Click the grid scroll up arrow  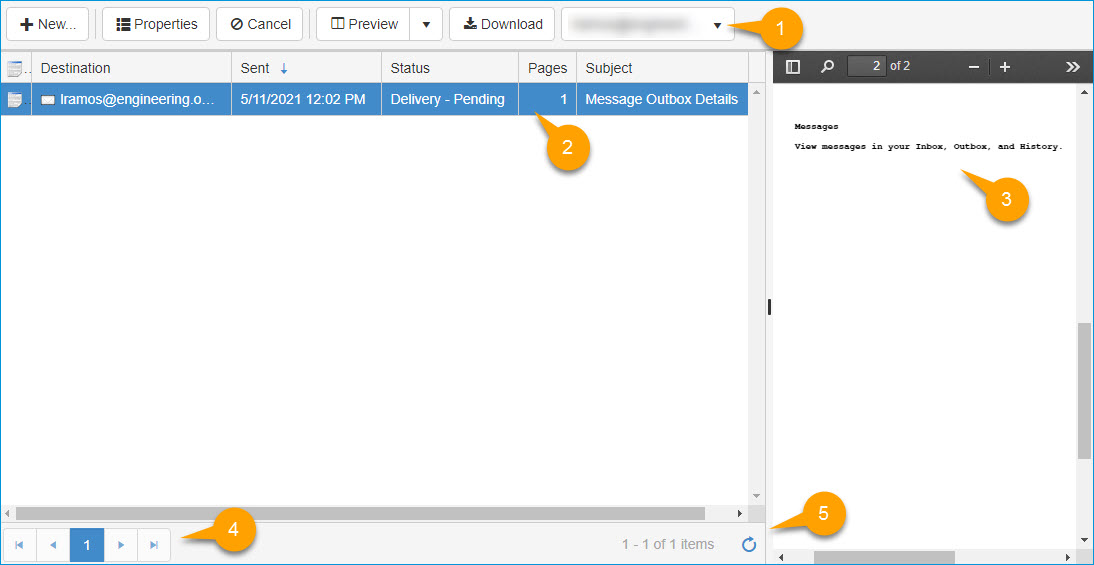click(756, 92)
